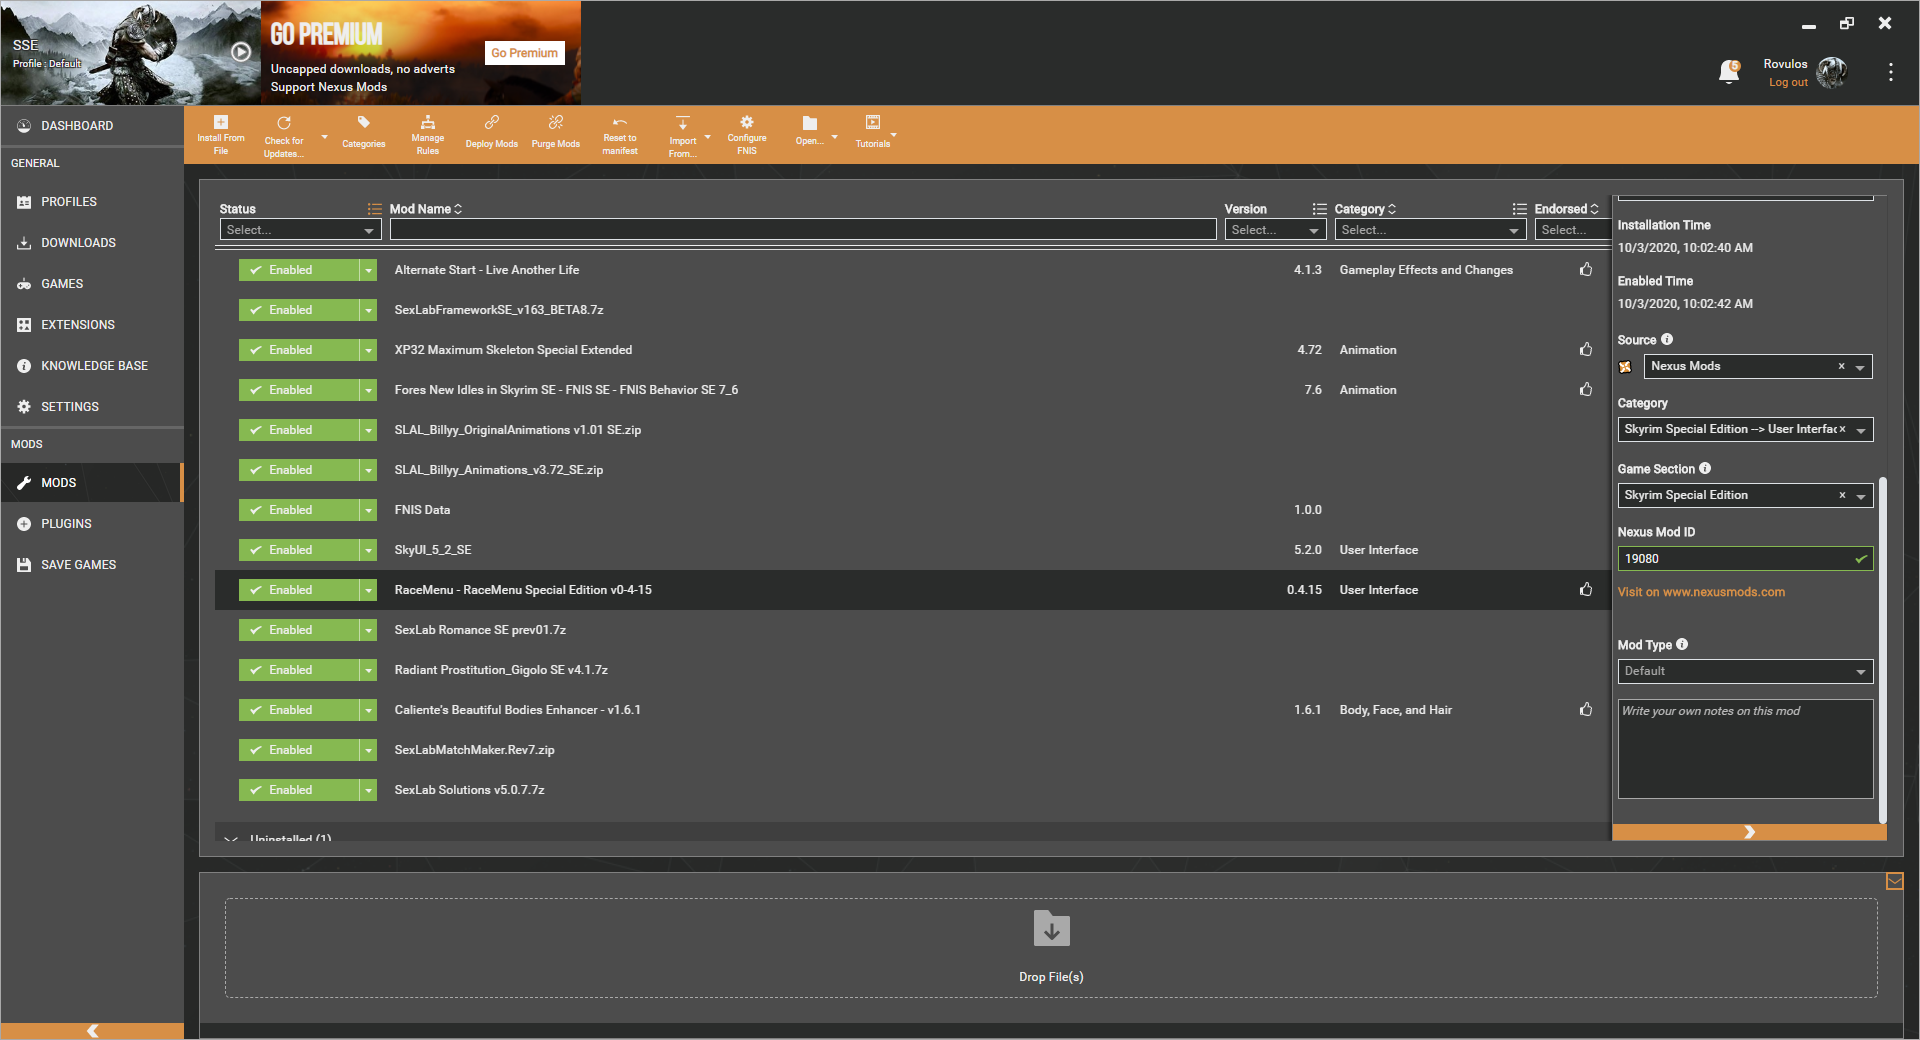Open status arrow for SkyUI_5_2_SE
1920x1040 pixels.
(x=368, y=550)
